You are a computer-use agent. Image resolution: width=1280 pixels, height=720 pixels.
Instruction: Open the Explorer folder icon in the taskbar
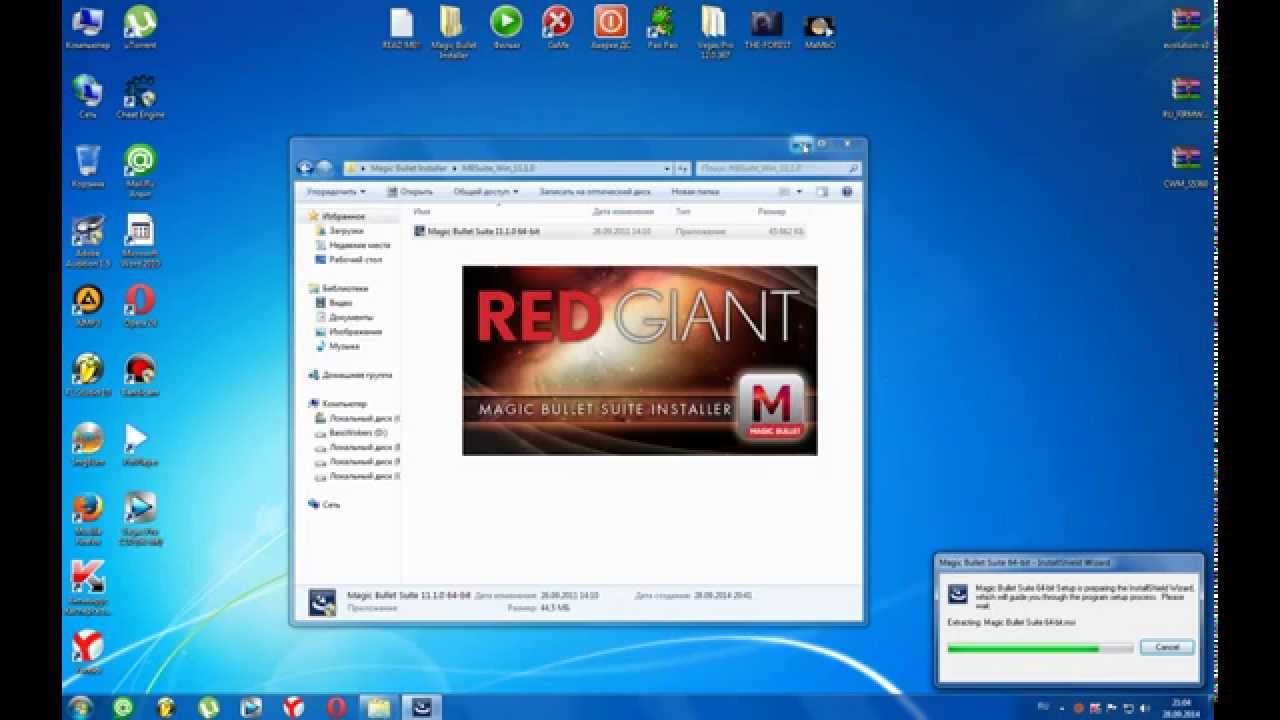click(379, 707)
